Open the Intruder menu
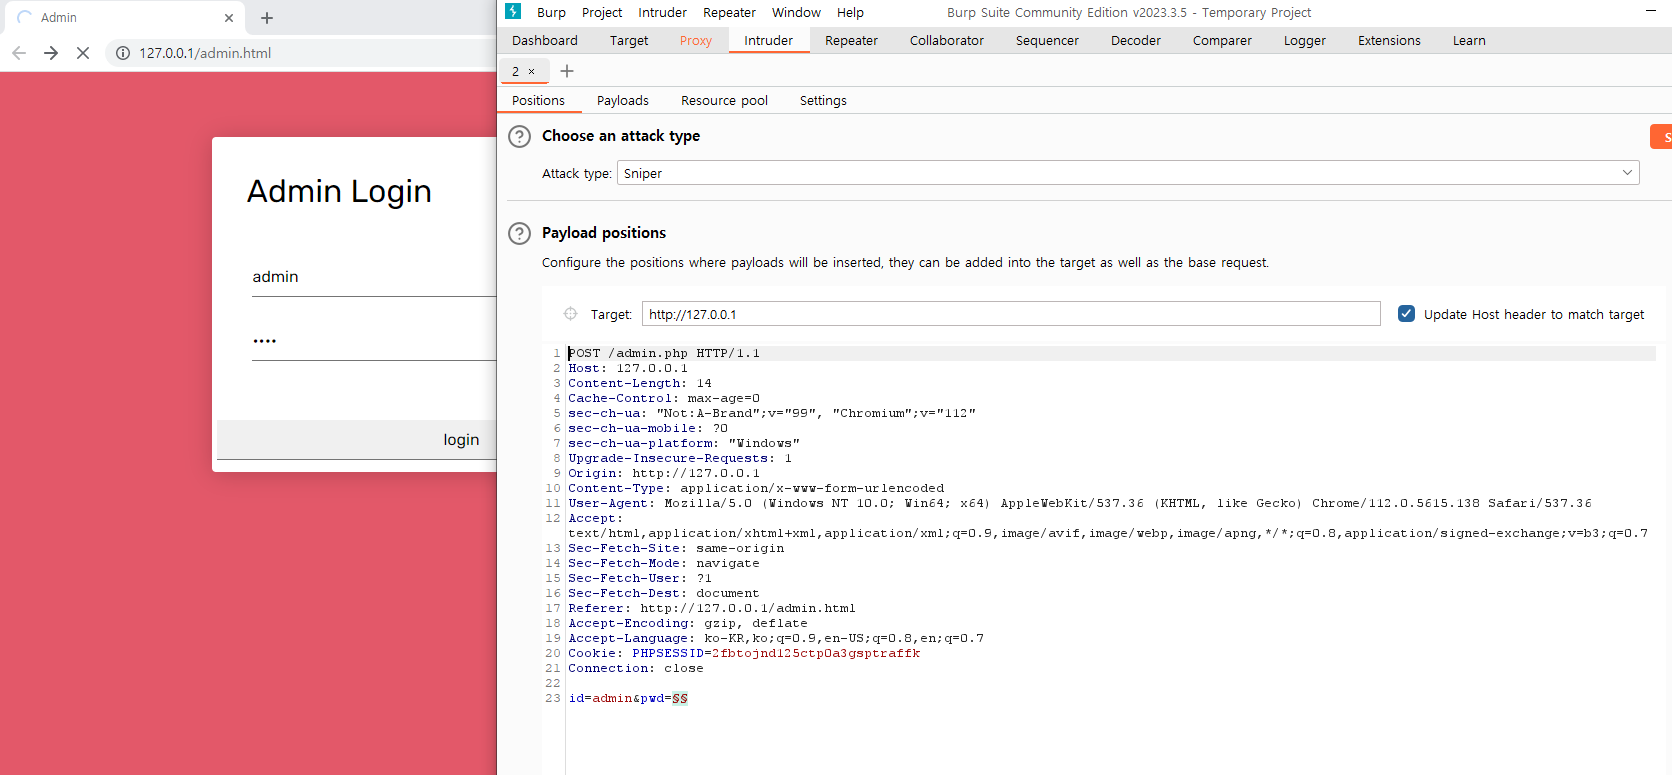The height and width of the screenshot is (775, 1672). [662, 12]
